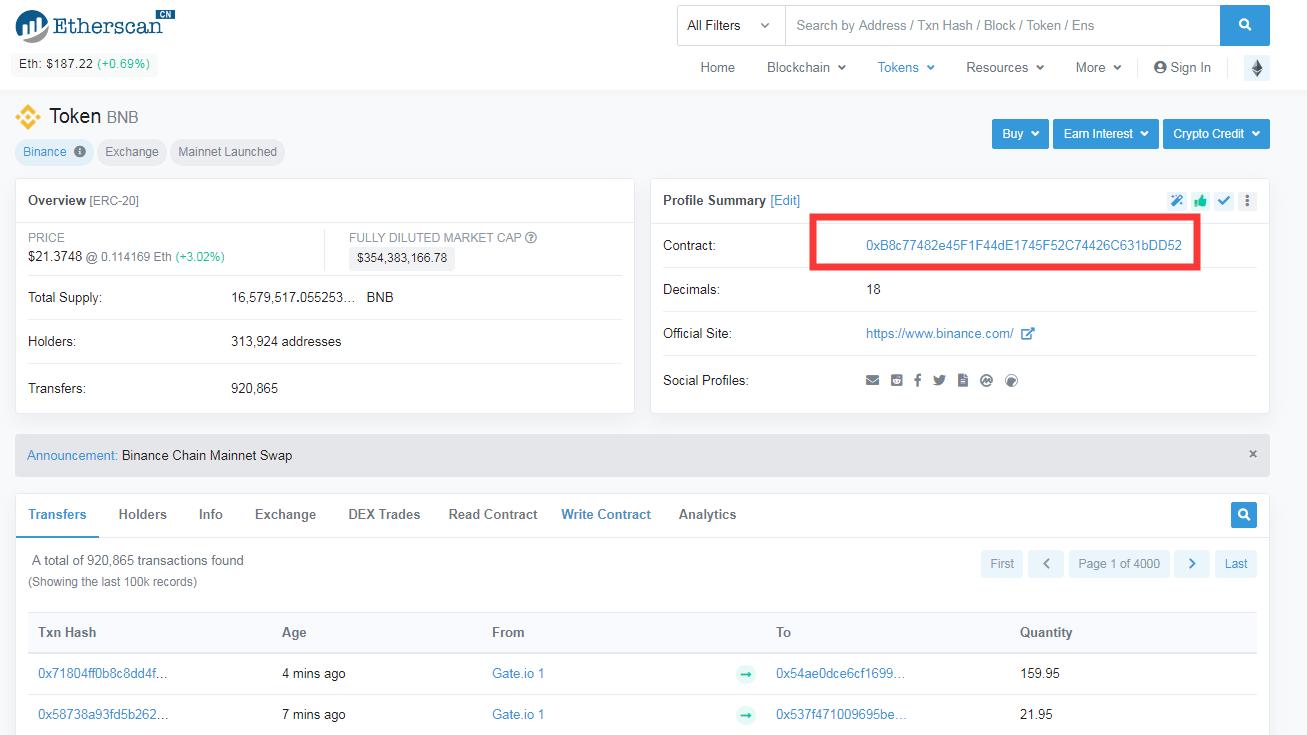This screenshot has width=1307, height=735.
Task: Open the contract address 0xB8c77482e45F... link
Action: 1024,246
